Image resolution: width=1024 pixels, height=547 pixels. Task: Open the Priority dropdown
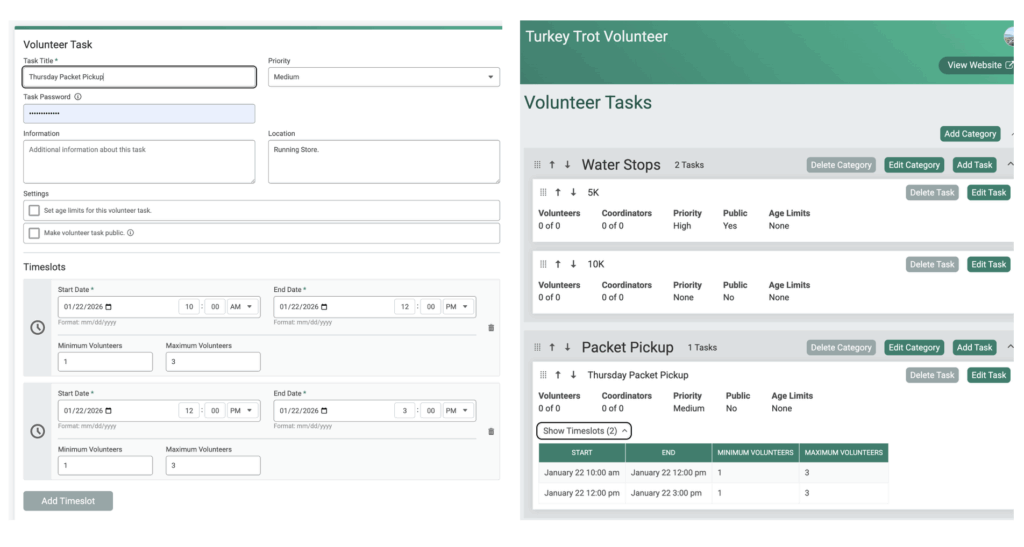[383, 77]
